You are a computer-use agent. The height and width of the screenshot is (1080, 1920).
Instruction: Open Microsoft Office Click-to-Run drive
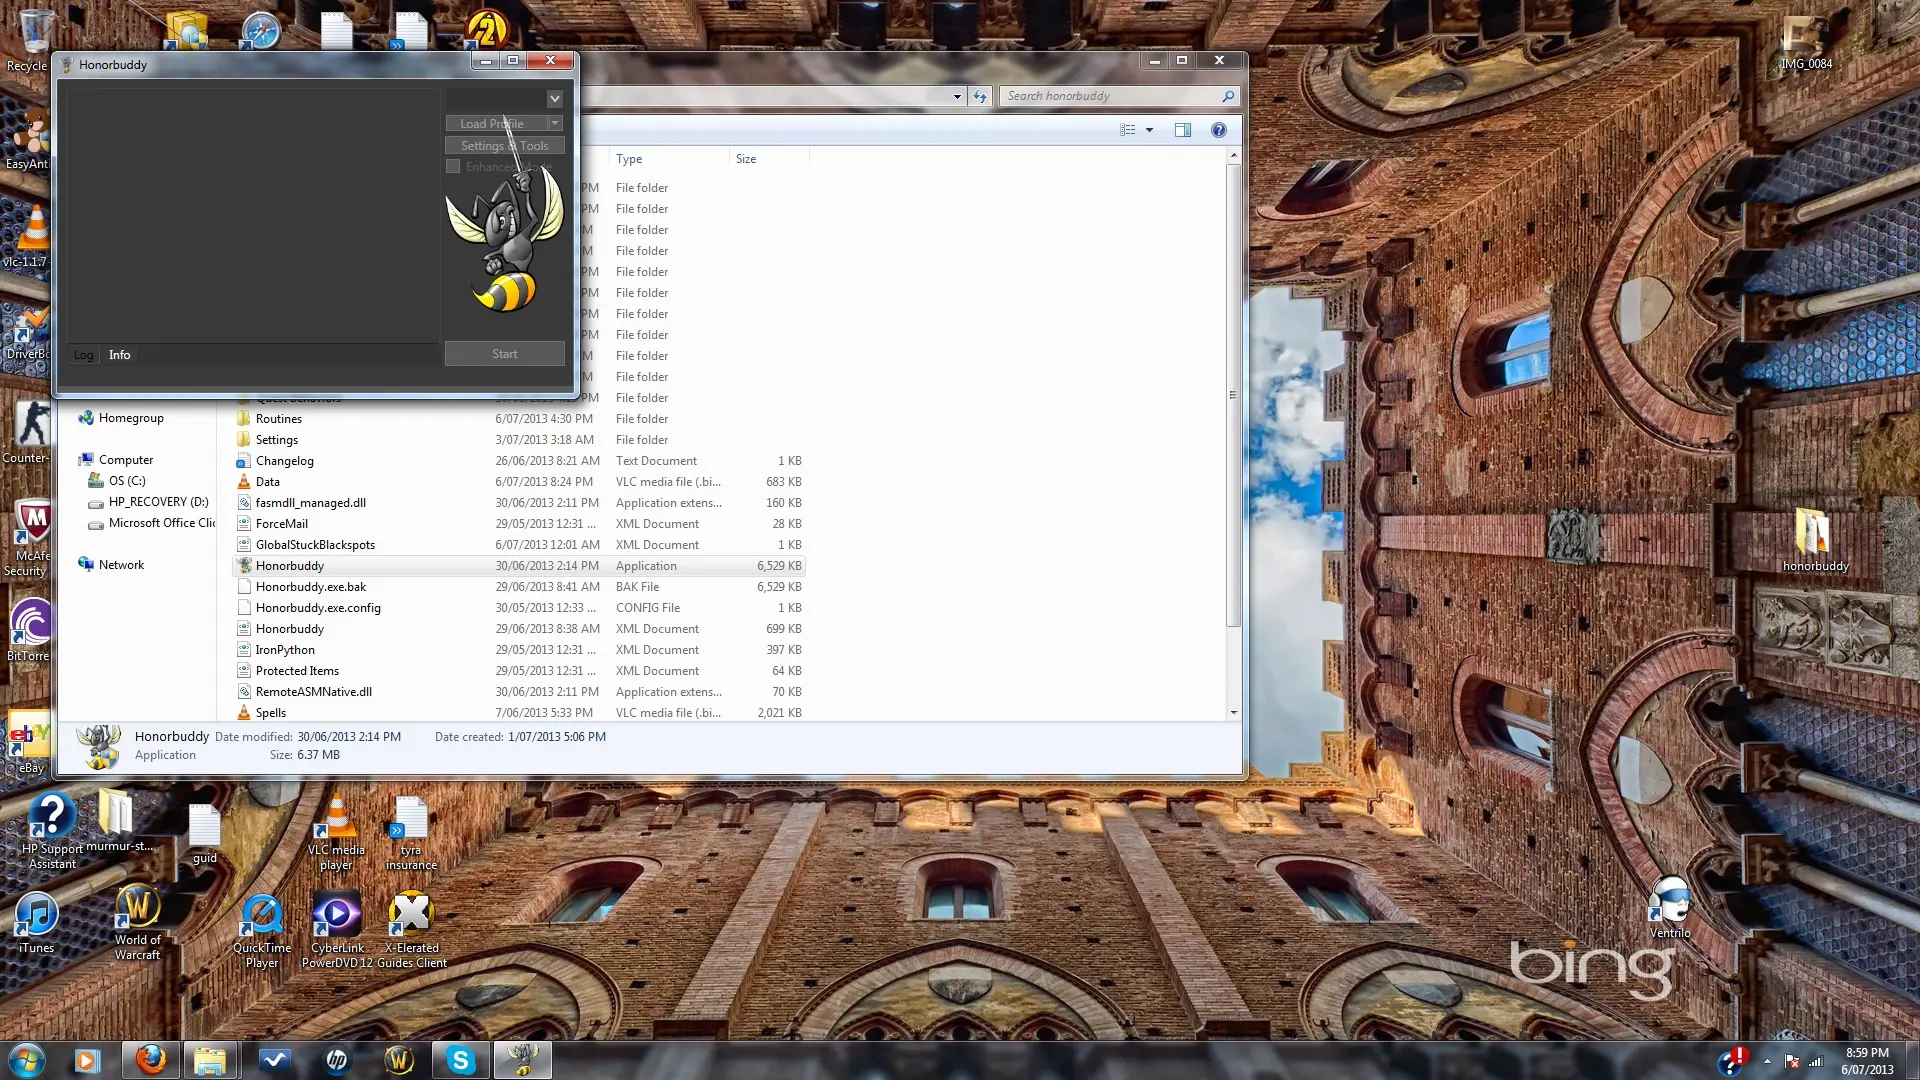point(151,523)
